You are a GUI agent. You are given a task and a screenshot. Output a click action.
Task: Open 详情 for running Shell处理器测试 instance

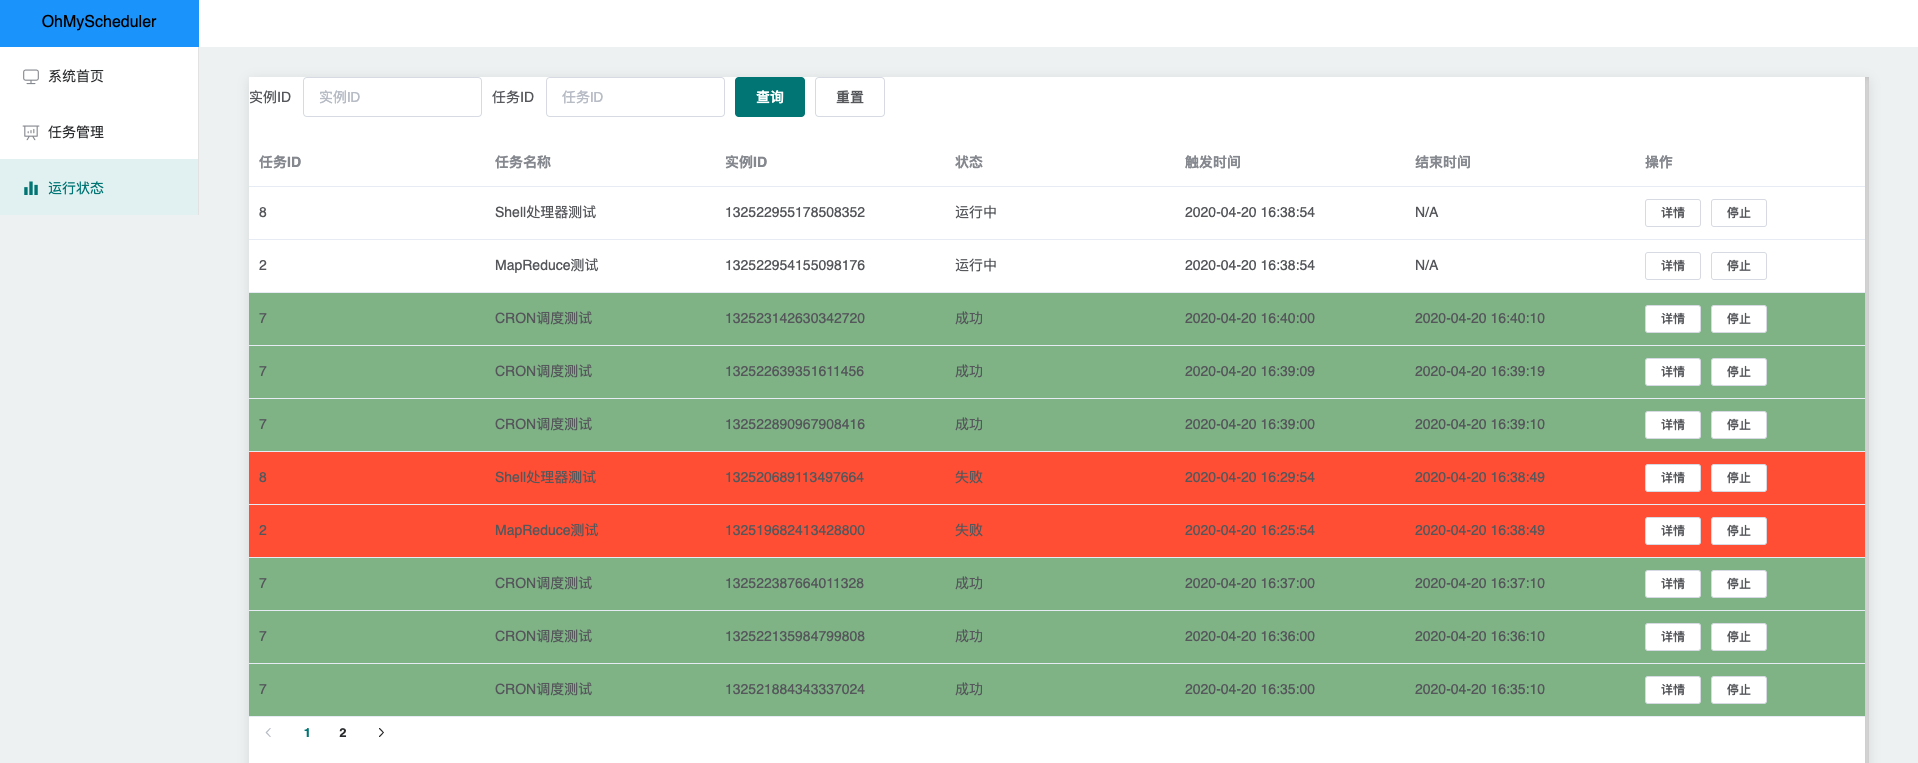click(1673, 213)
